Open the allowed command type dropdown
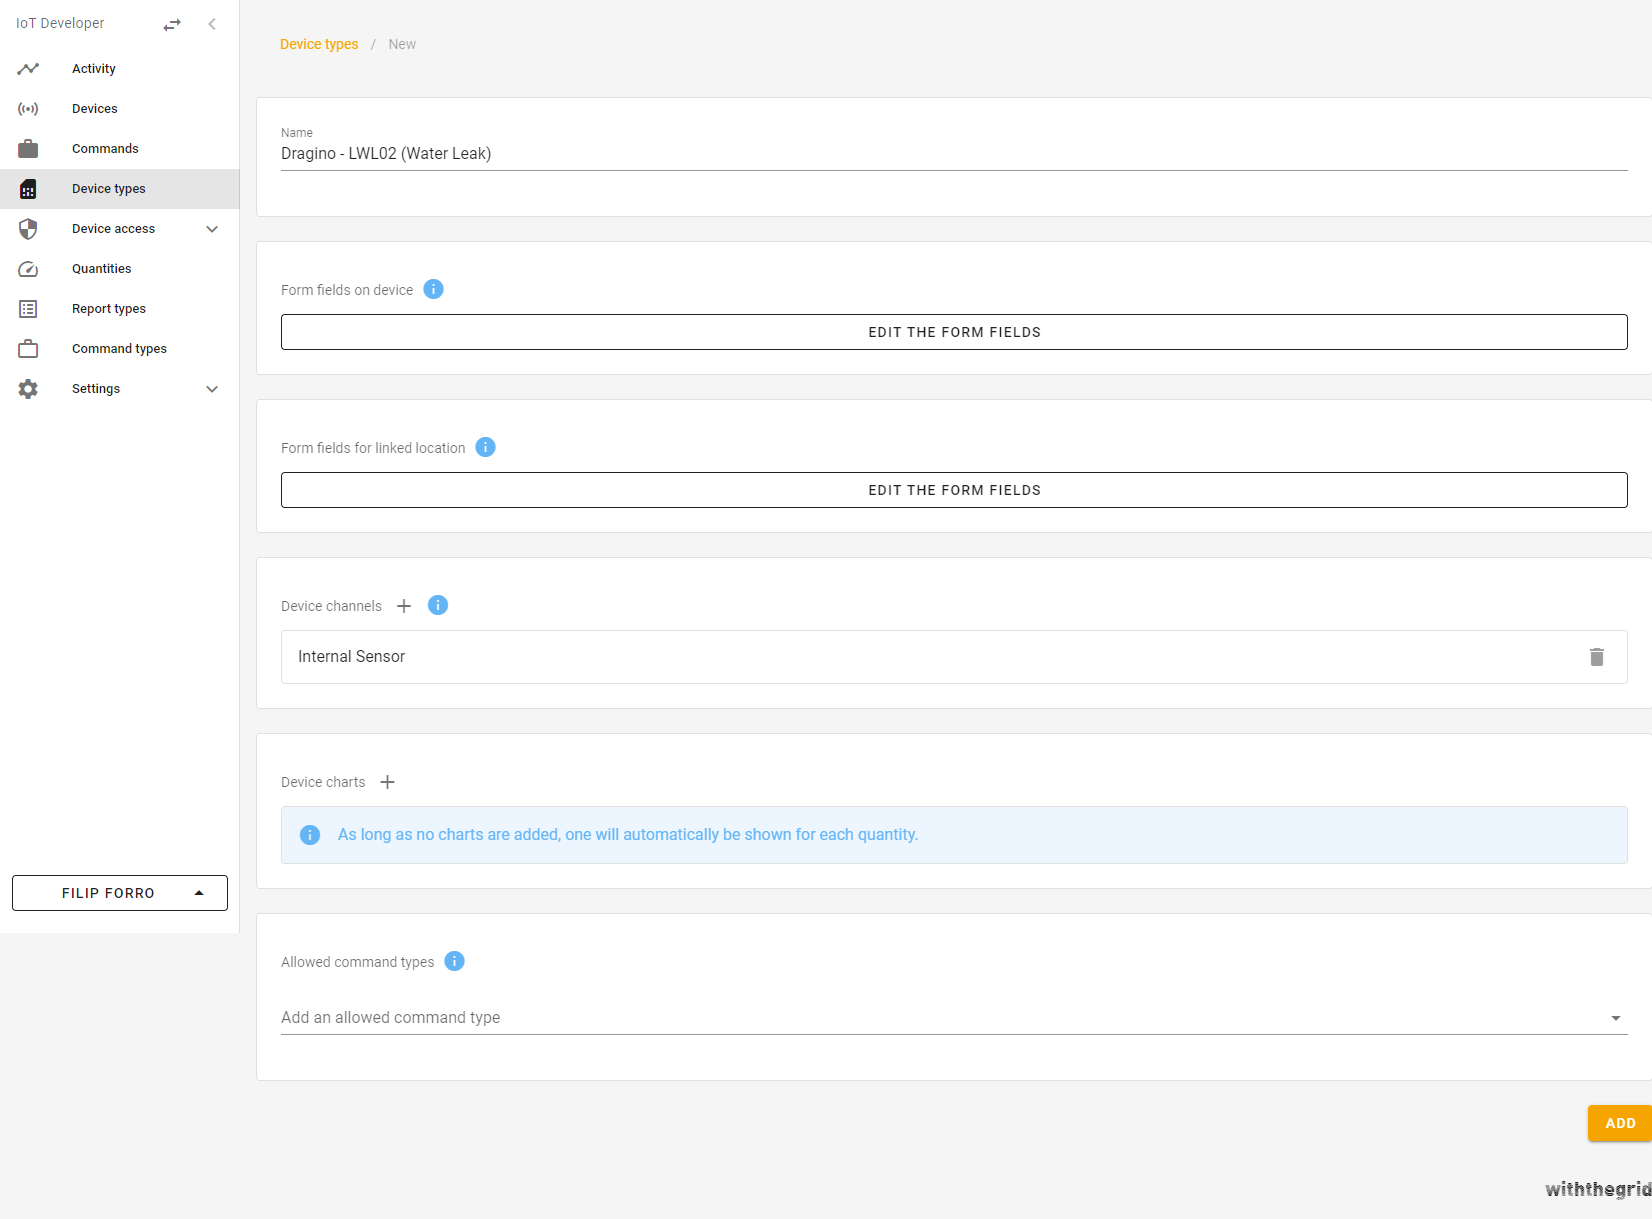 coord(1615,1018)
